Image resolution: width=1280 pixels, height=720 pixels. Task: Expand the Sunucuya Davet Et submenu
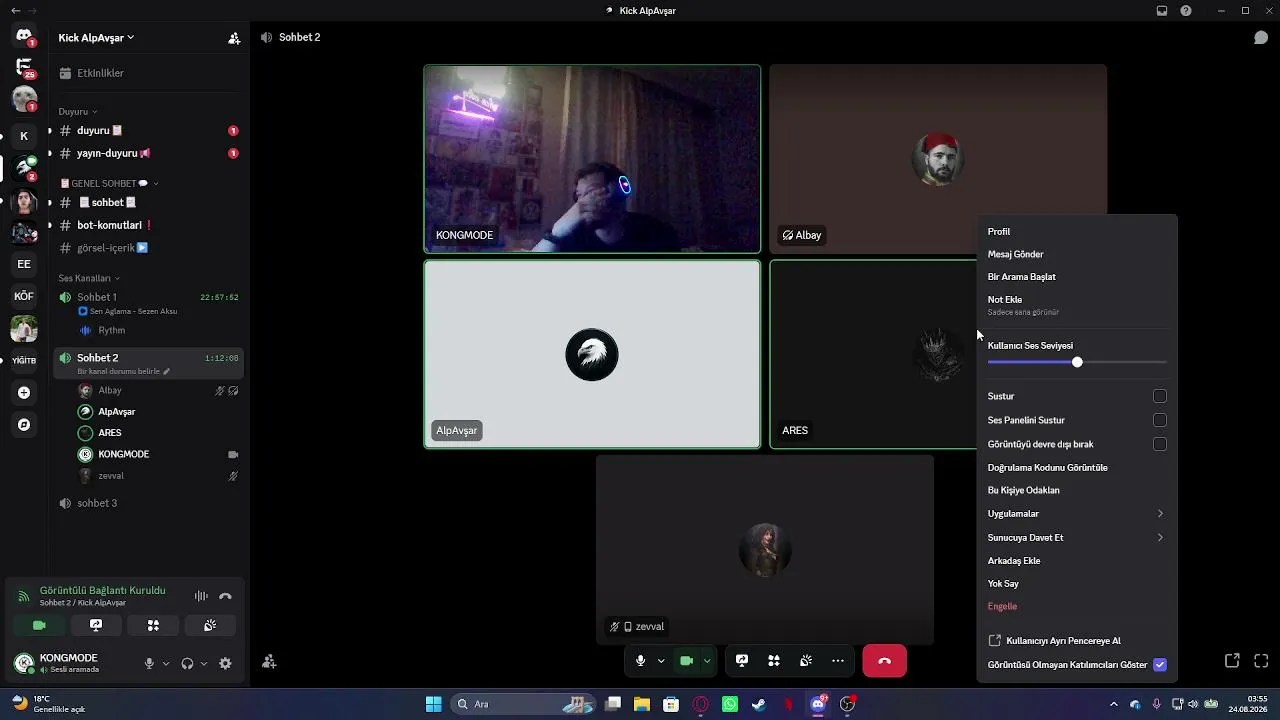tap(1077, 538)
